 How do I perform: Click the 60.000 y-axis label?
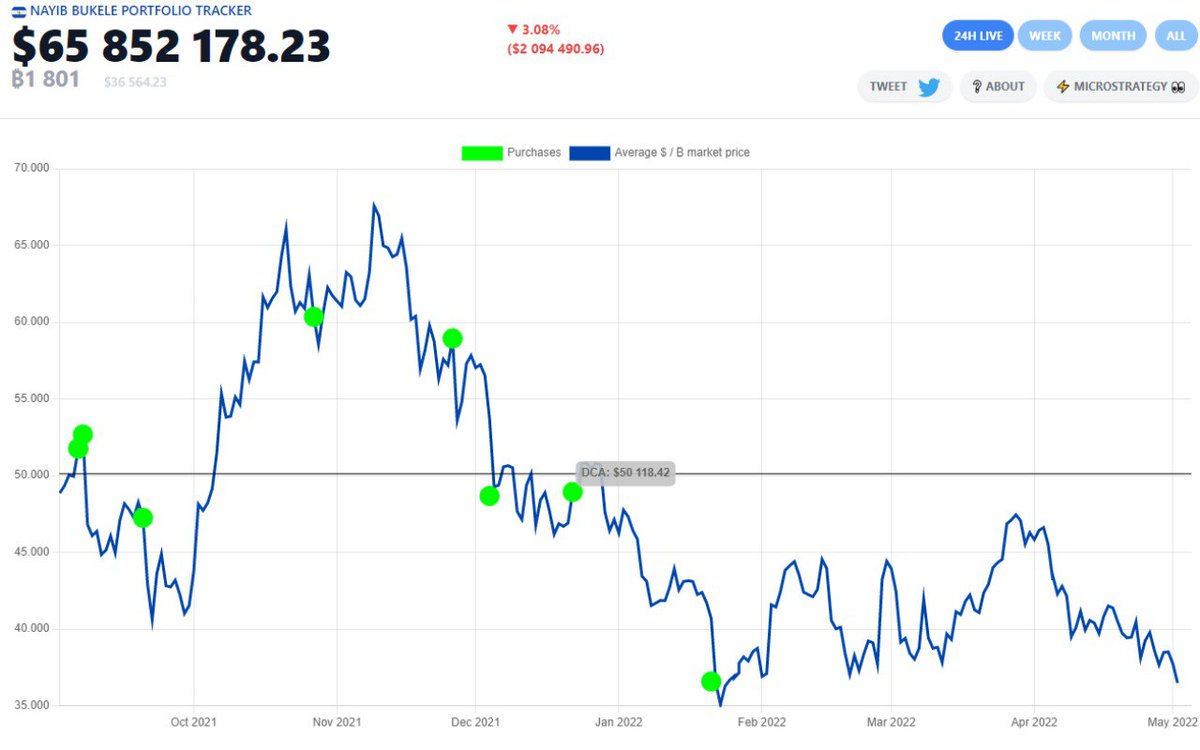(31, 322)
